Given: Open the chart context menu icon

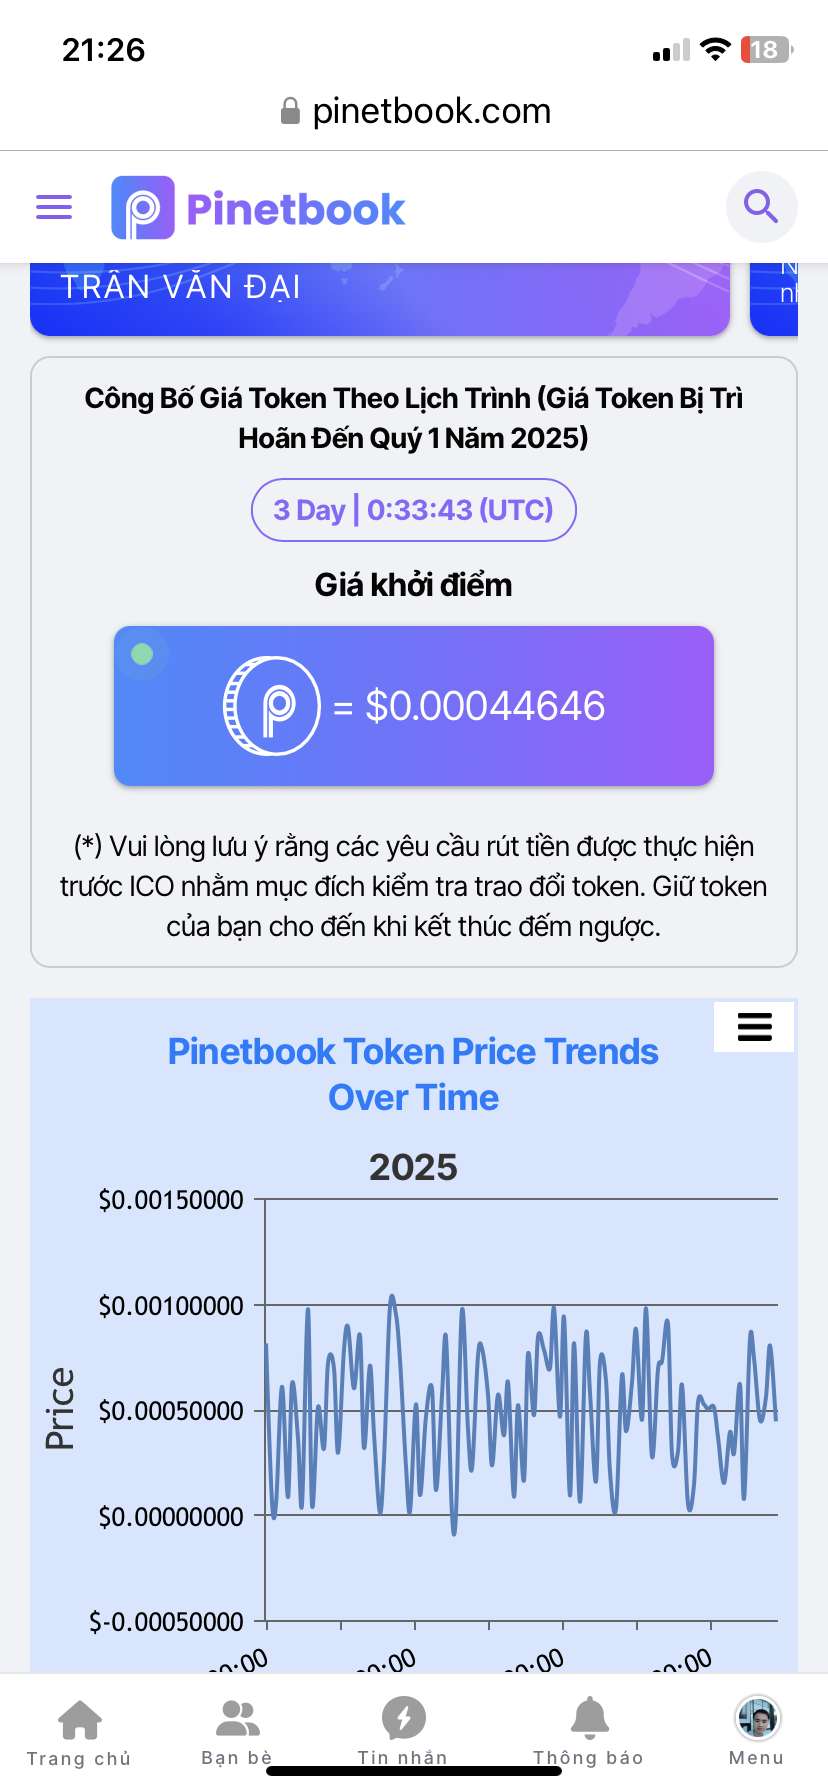Looking at the screenshot, I should click(754, 1027).
